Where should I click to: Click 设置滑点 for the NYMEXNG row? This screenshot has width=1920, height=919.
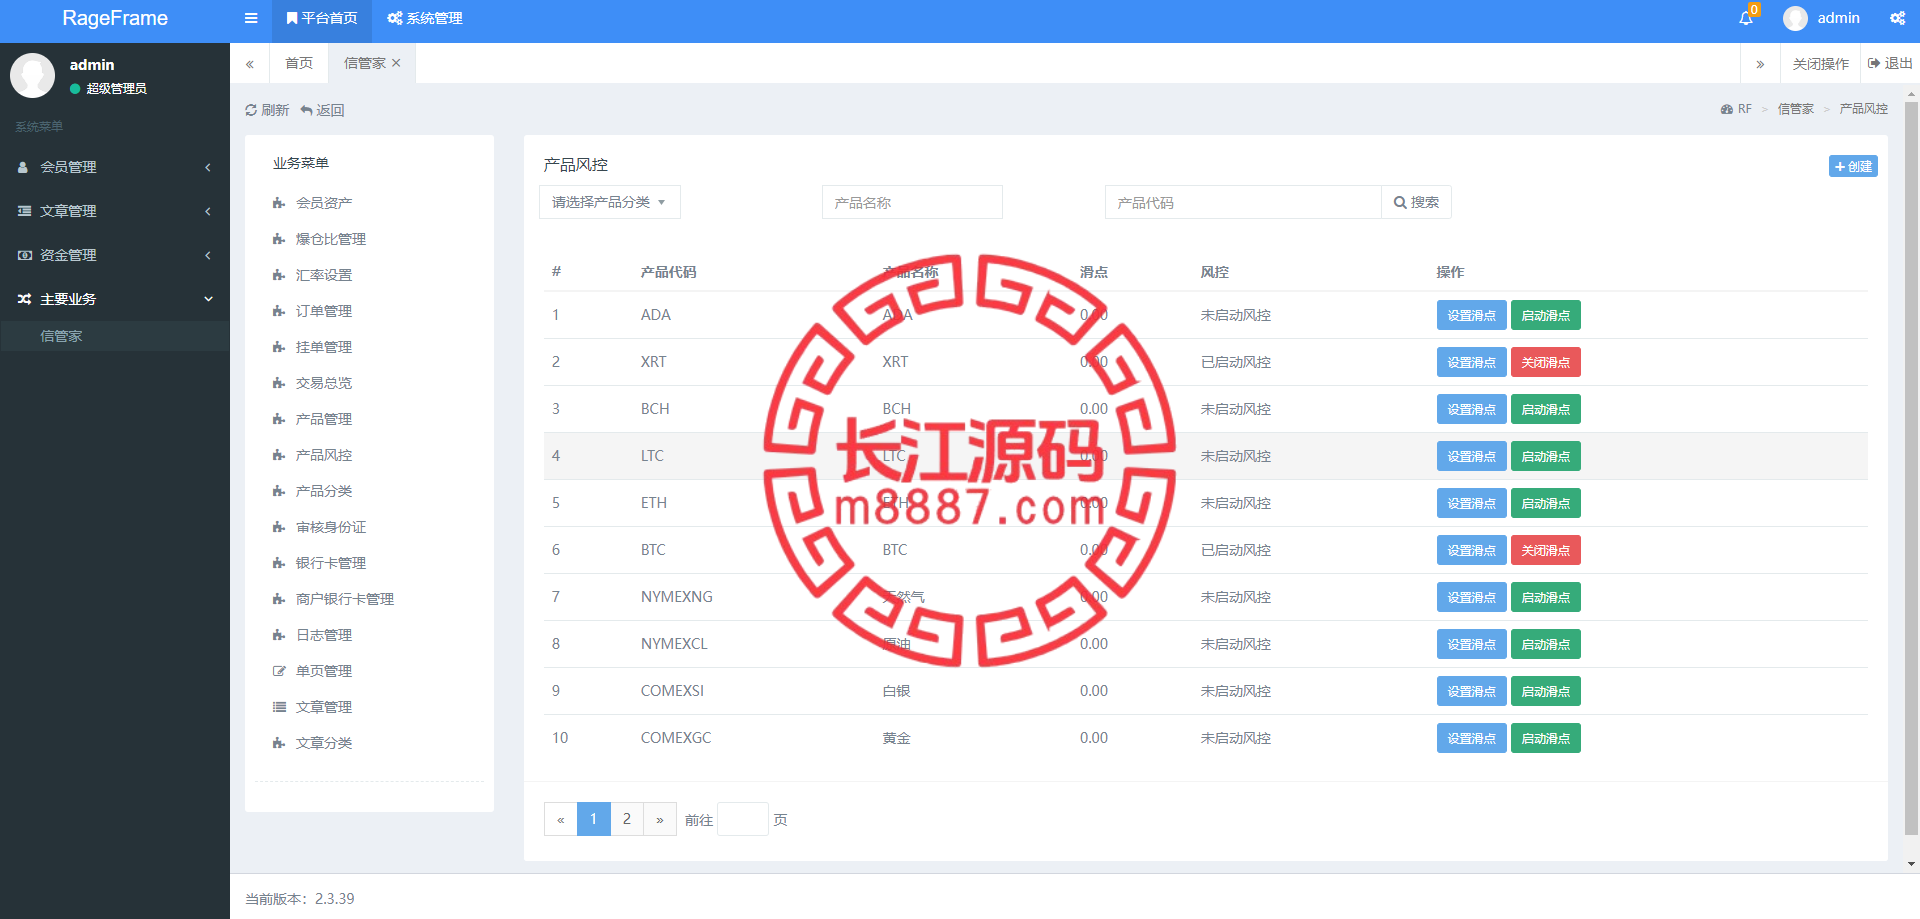1471,597
